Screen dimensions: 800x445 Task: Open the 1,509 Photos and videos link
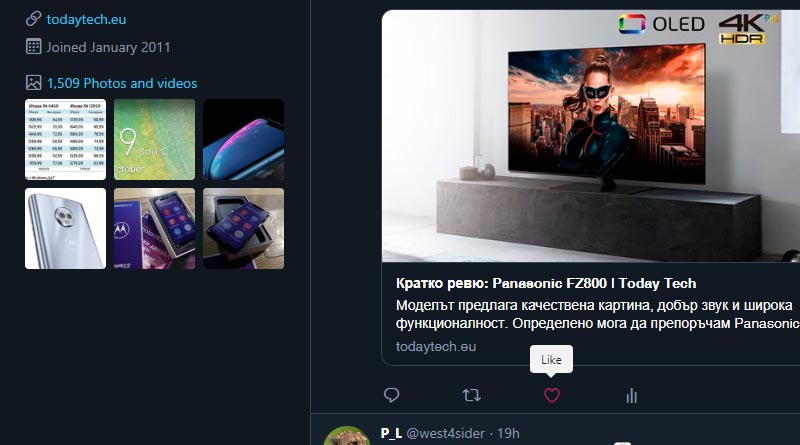(122, 83)
